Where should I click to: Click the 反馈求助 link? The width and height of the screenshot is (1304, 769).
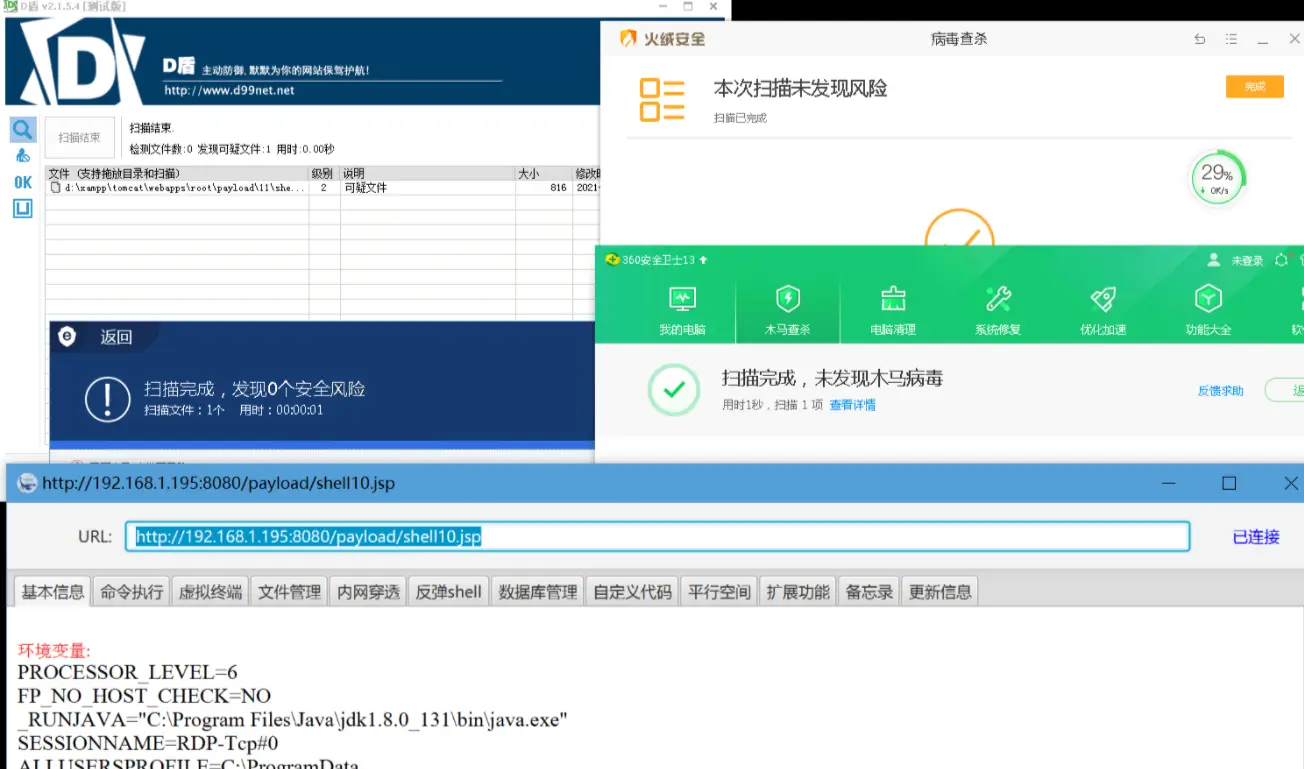click(x=1220, y=391)
